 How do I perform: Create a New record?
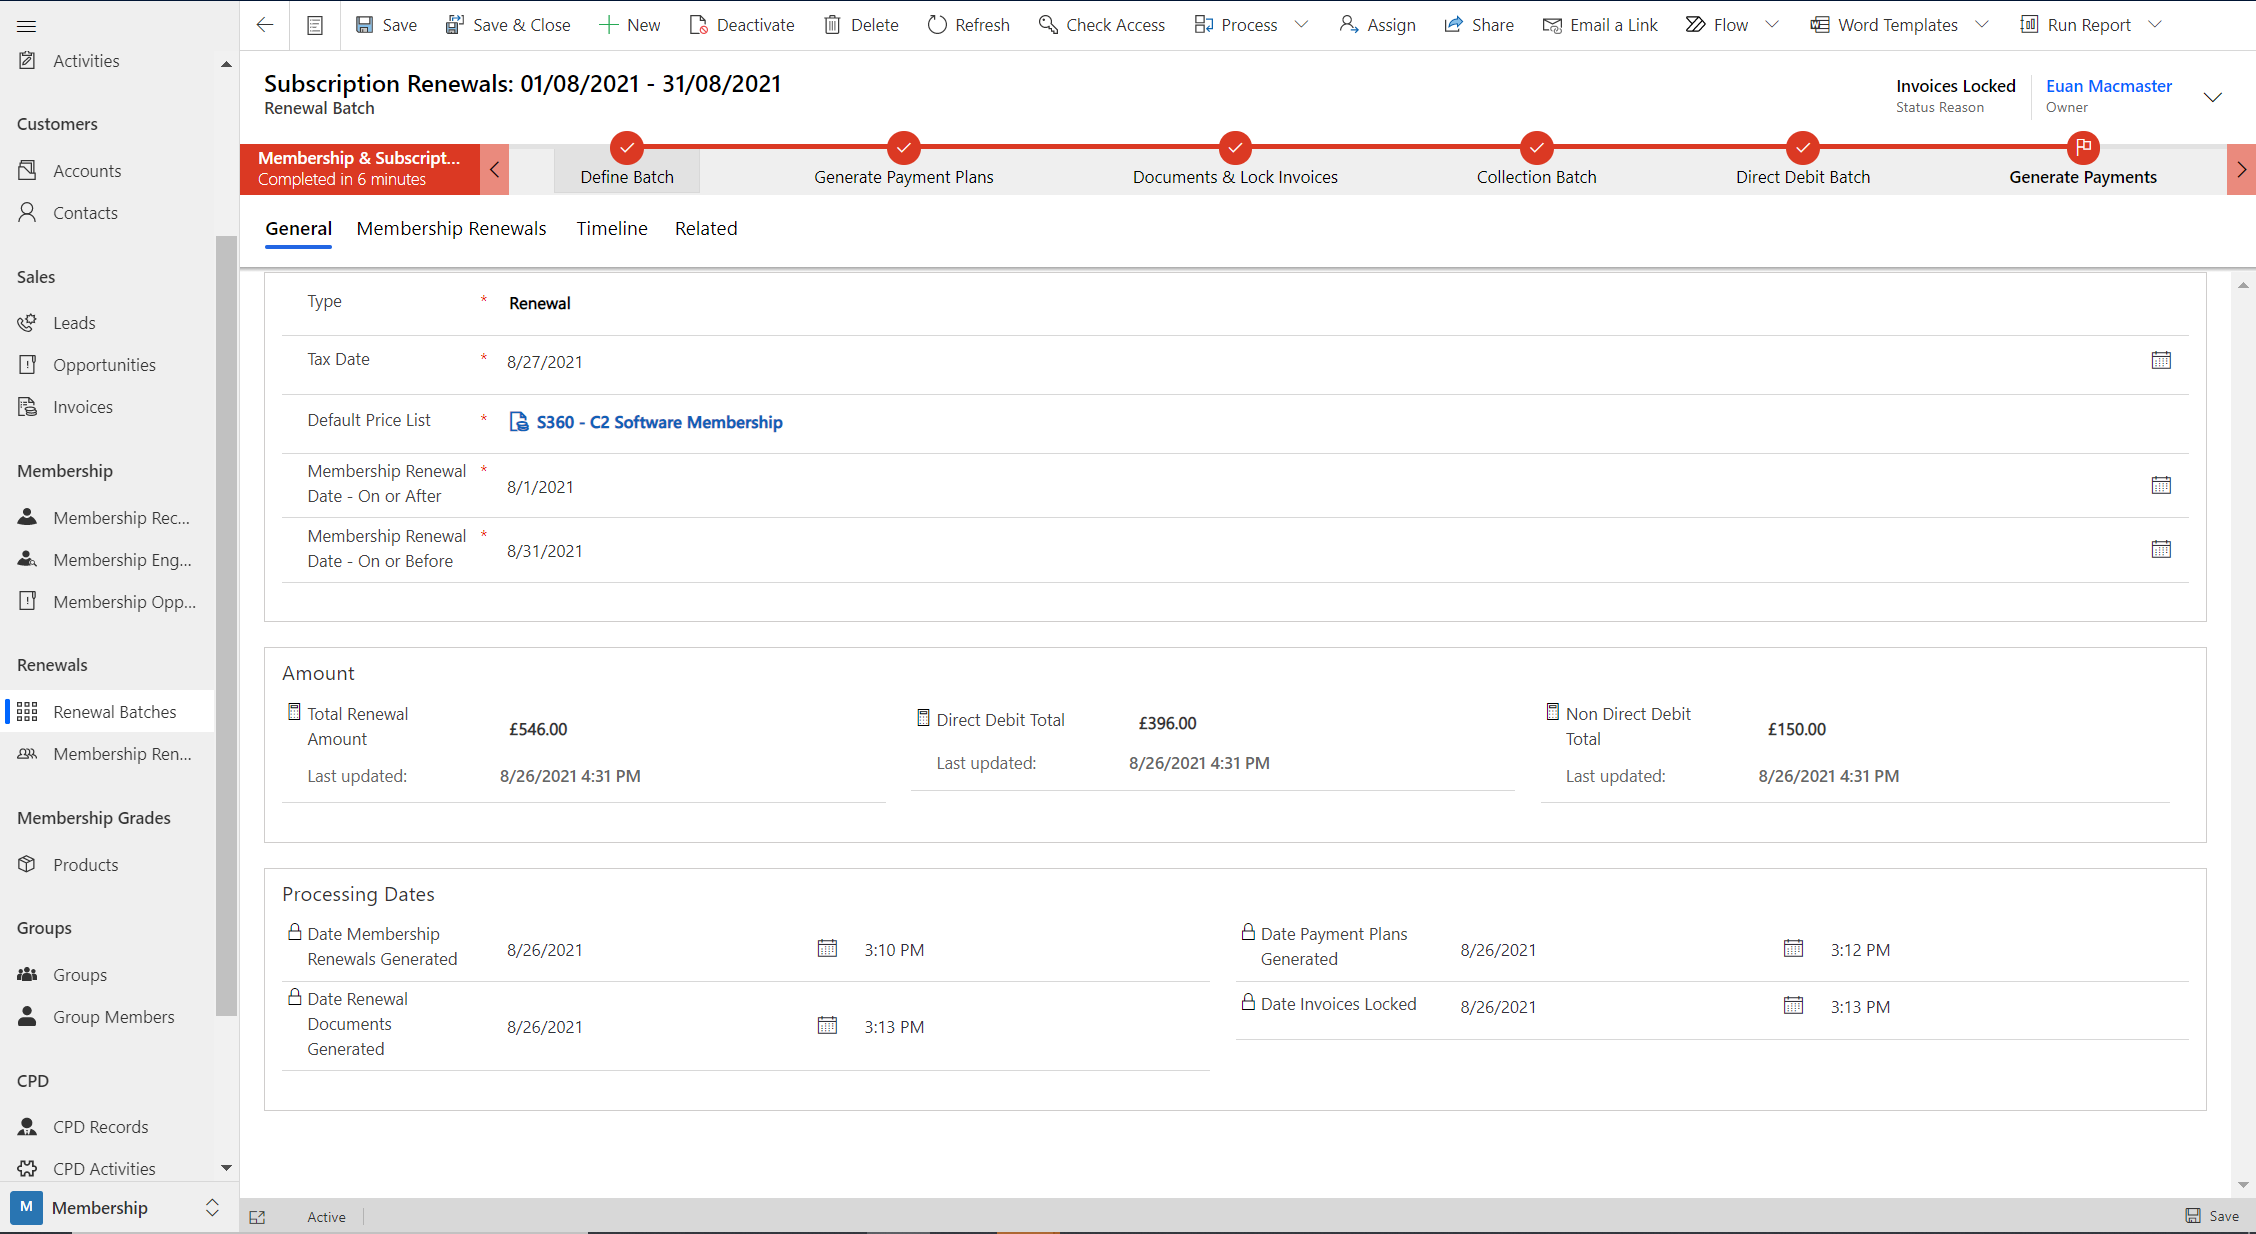coord(630,25)
